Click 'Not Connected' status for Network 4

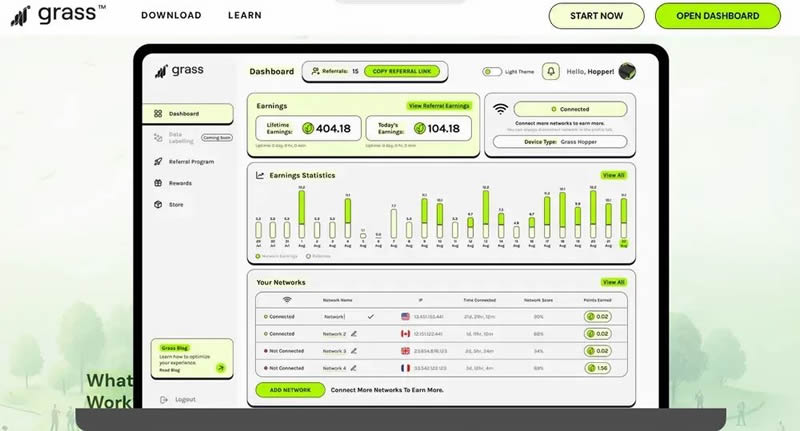click(286, 368)
